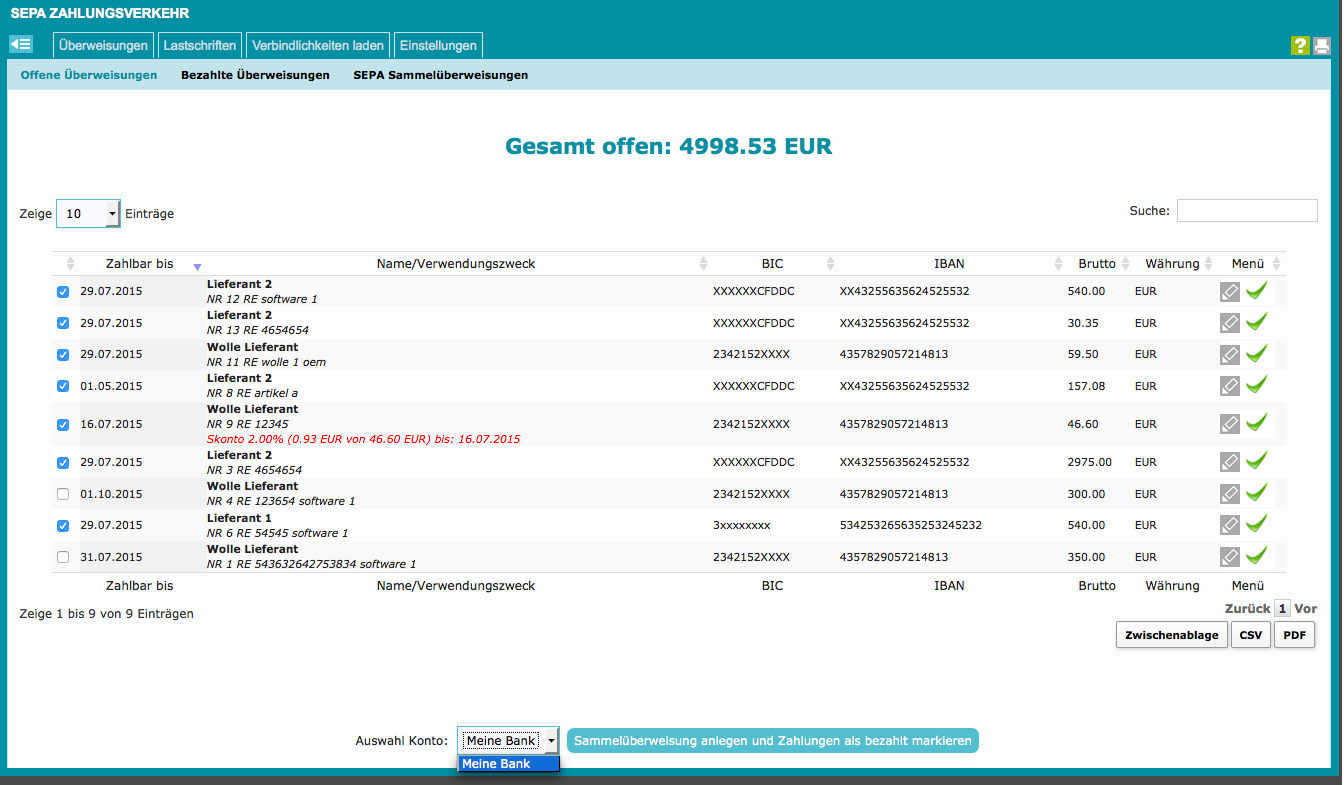Choose Meine Bank from dropdown list
Screen dimensions: 1344x785
click(508, 764)
